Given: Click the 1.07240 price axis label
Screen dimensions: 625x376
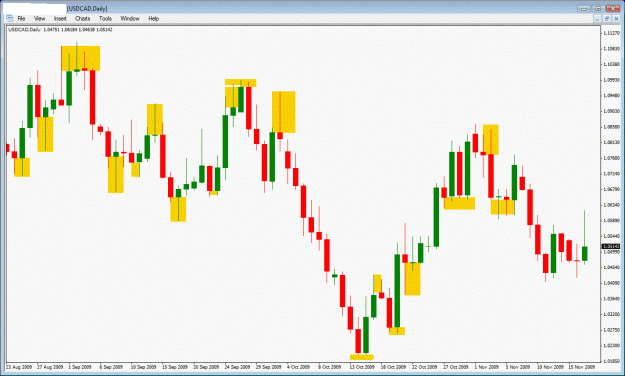Looking at the screenshot, I should tap(612, 174).
